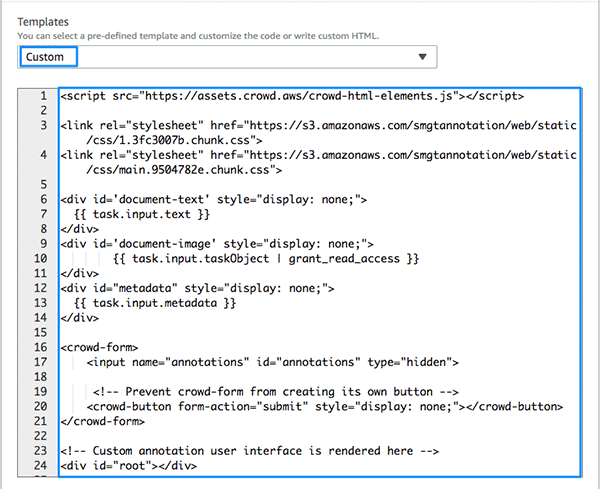Click line number 6 in gutter
Image resolution: width=600 pixels, height=489 pixels.
point(44,200)
